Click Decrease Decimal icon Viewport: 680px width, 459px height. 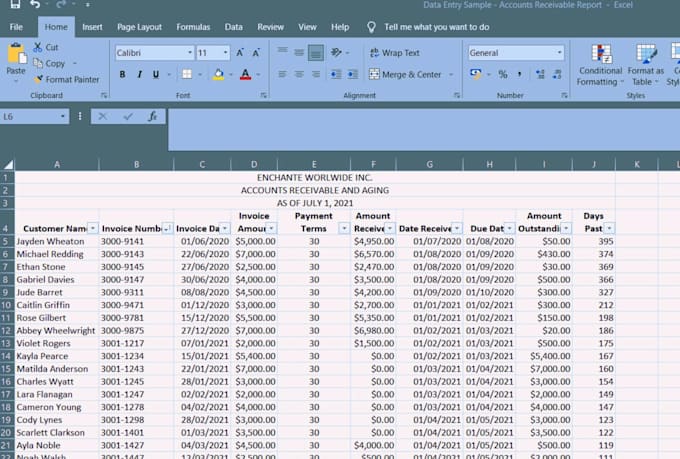557,75
